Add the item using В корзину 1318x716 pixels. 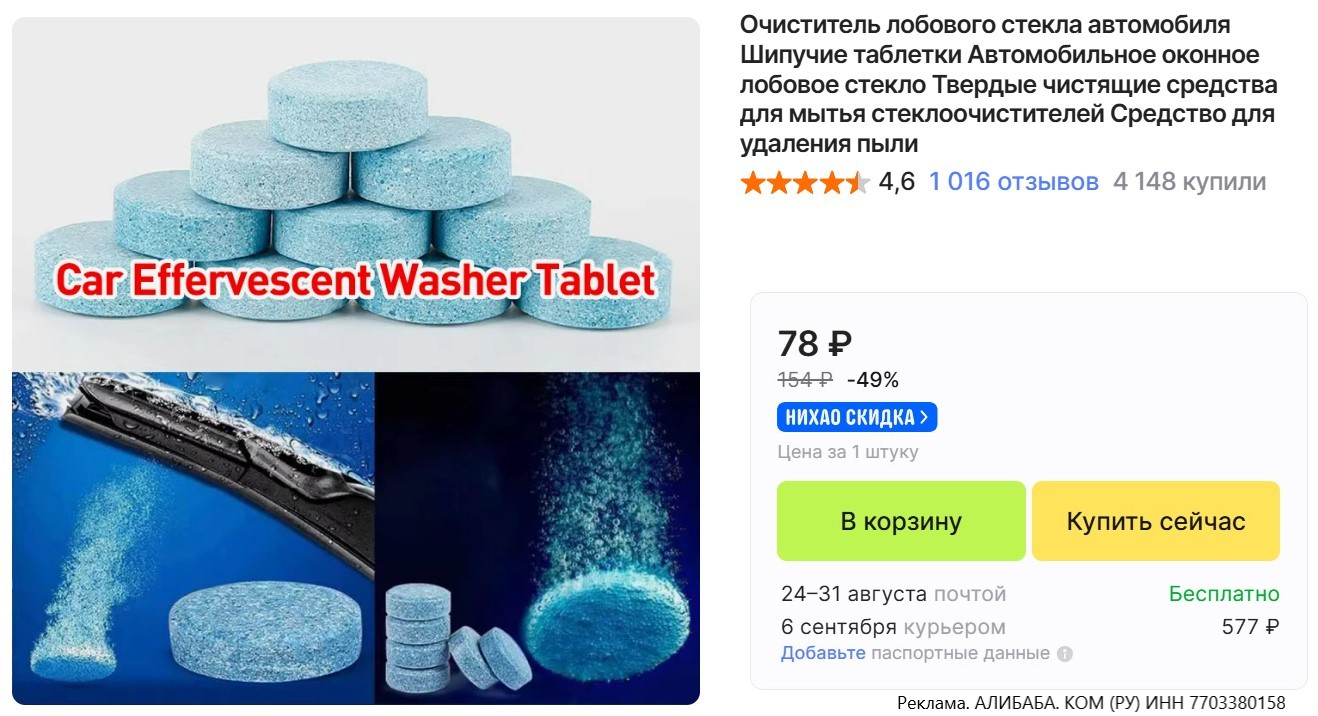coord(901,521)
